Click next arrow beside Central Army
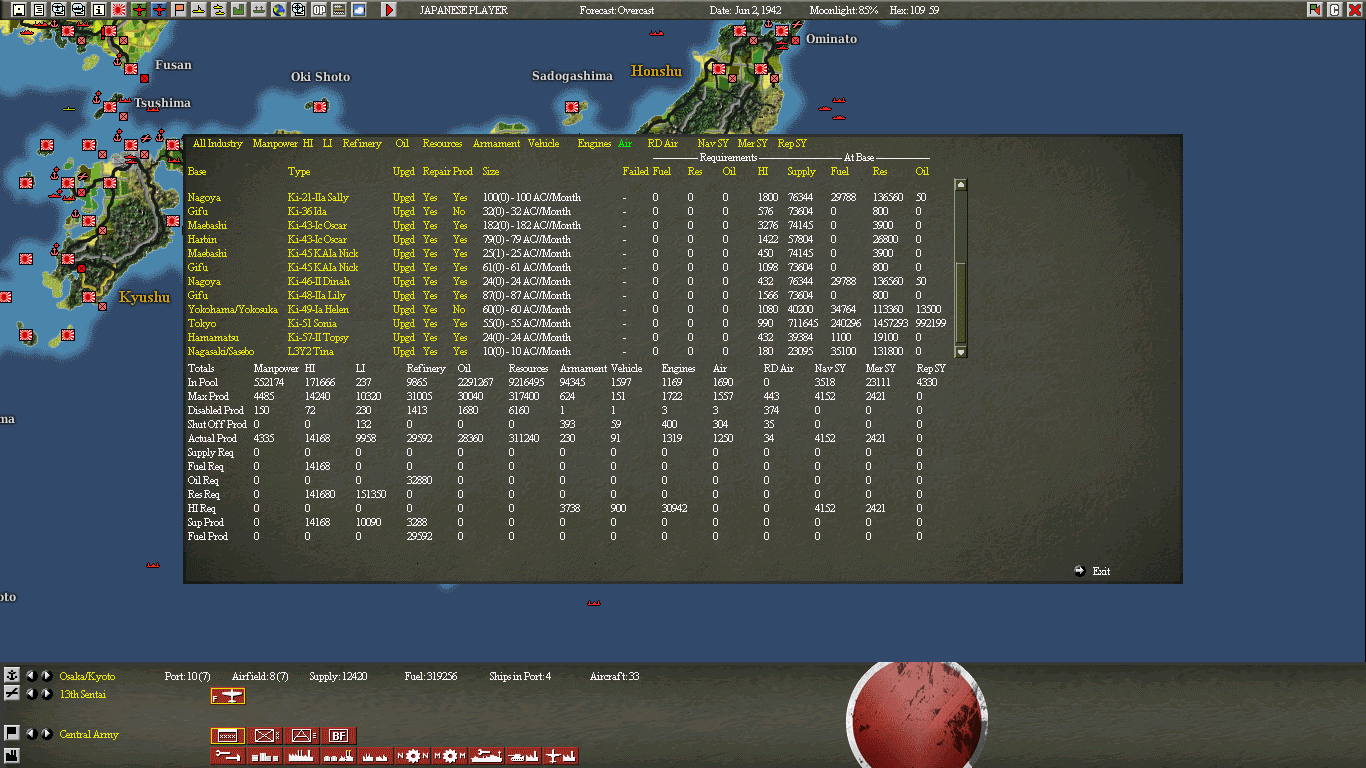 coord(46,734)
